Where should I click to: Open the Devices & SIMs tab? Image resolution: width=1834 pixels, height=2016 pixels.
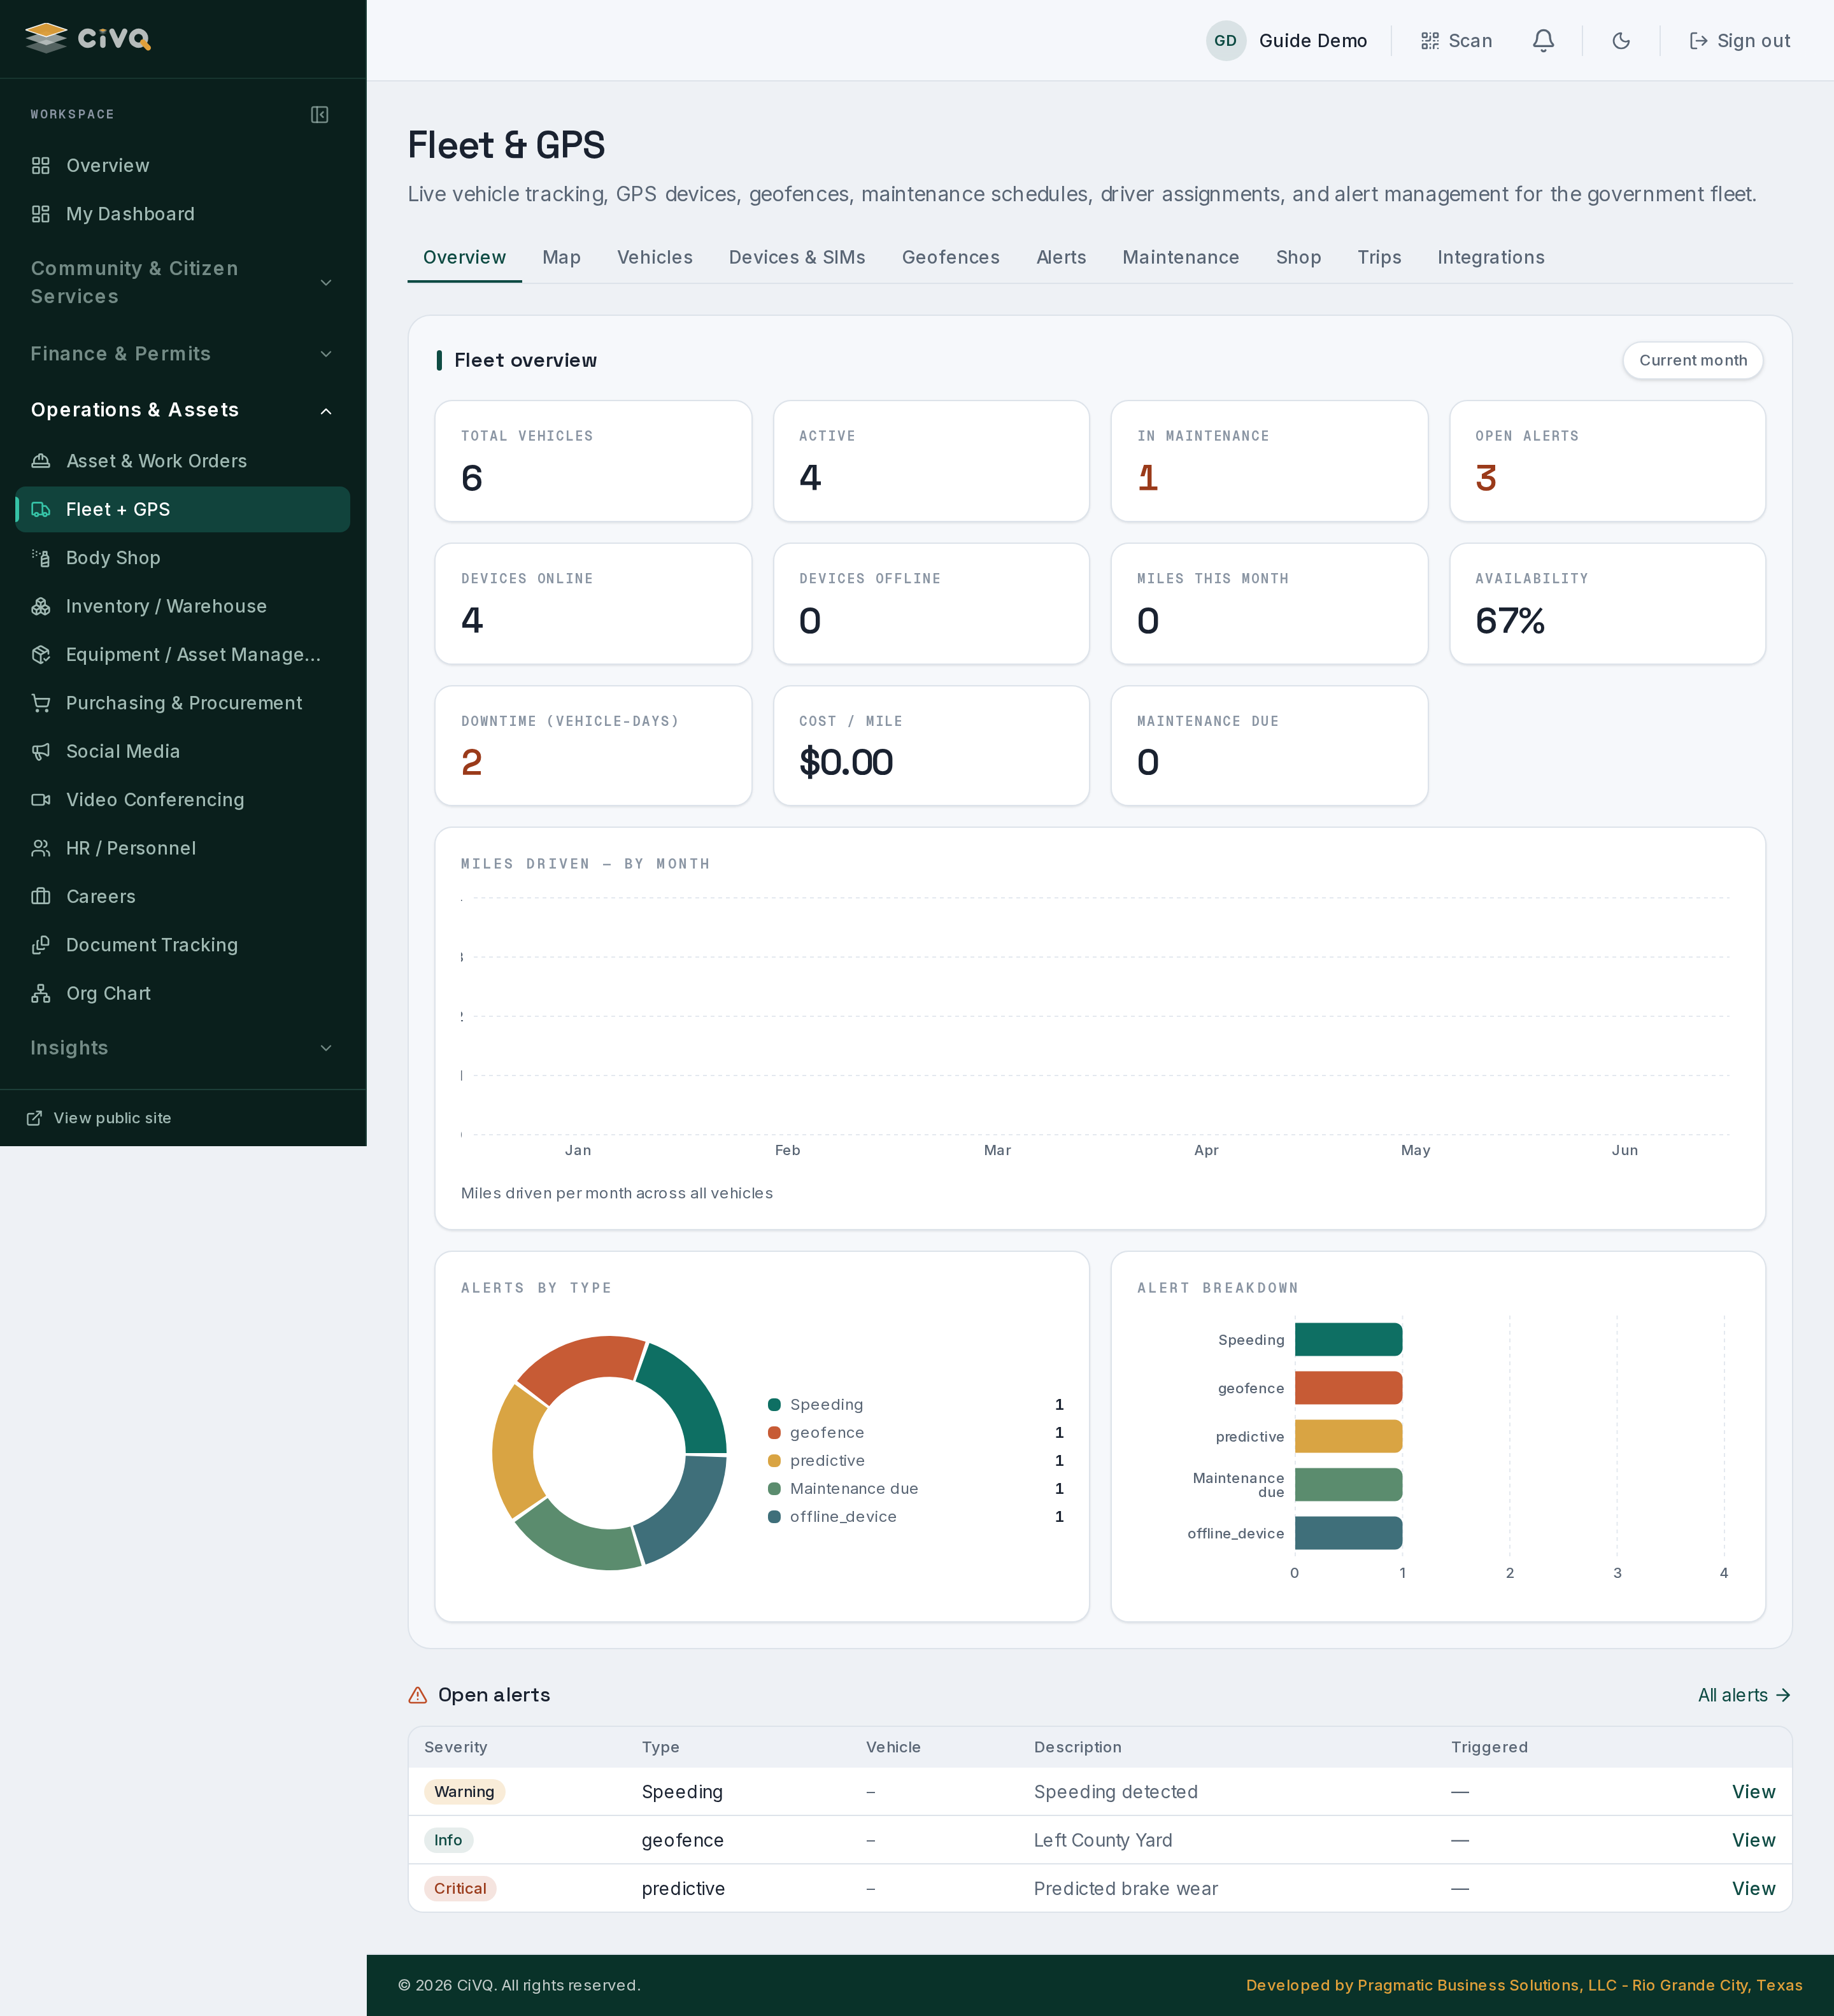tap(797, 258)
